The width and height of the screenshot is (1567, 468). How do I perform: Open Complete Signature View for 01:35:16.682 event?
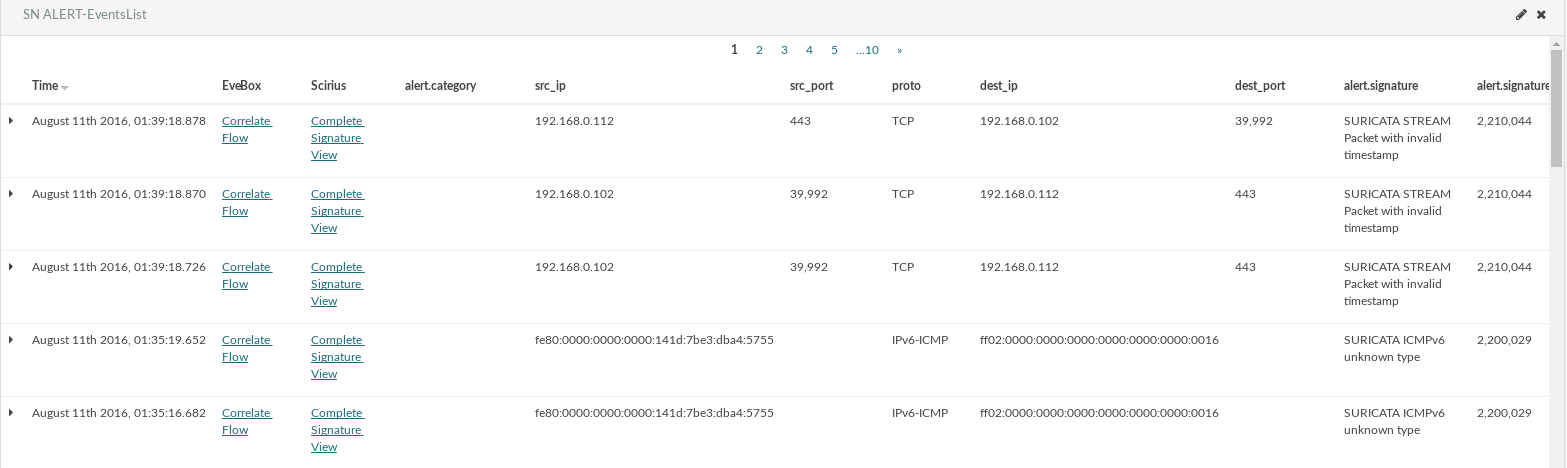pyautogui.click(x=338, y=430)
